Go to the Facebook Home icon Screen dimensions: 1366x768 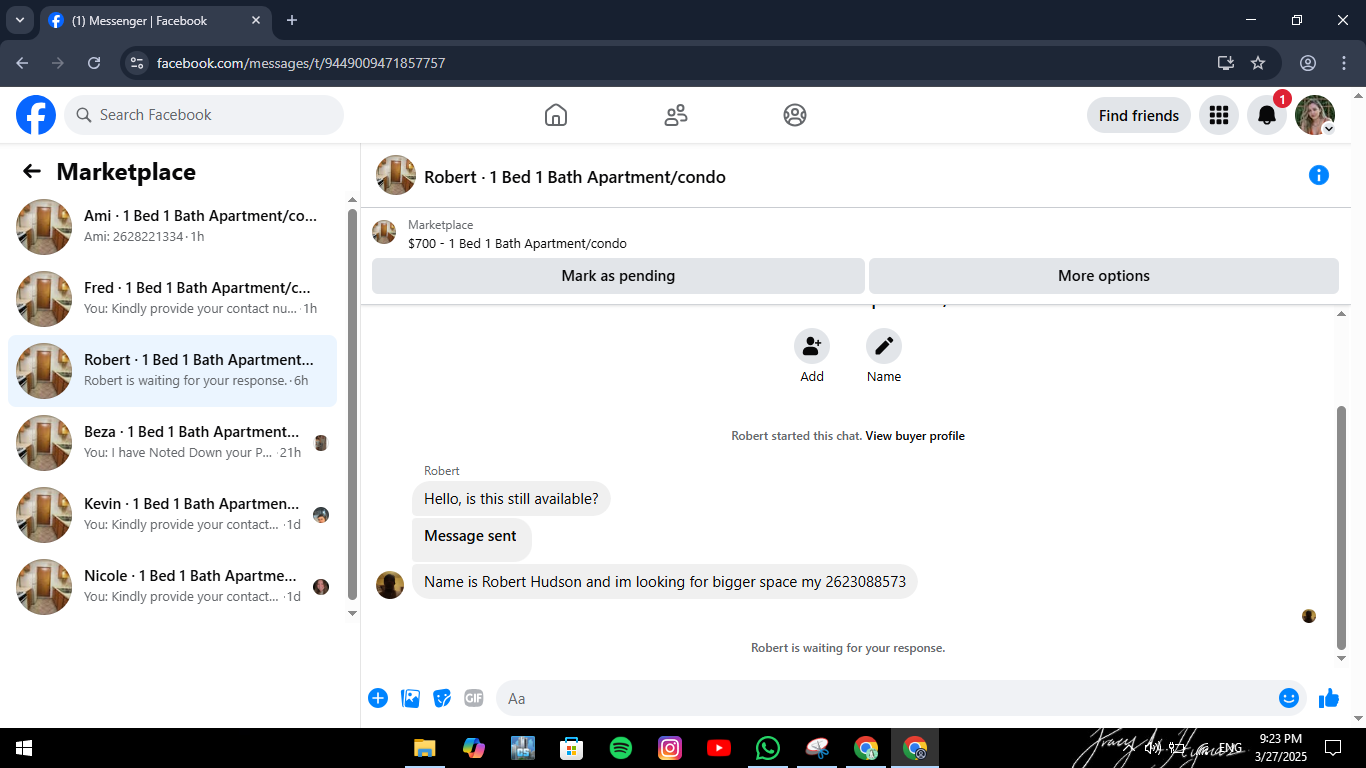pyautogui.click(x=556, y=115)
